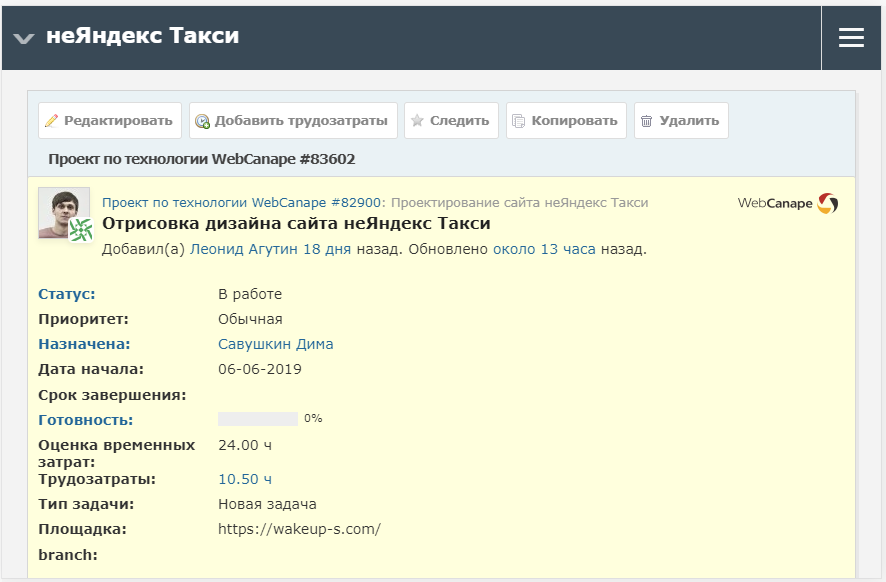886x582 pixels.
Task: Open author Леонид Агутин profile link
Action: [x=244, y=249]
